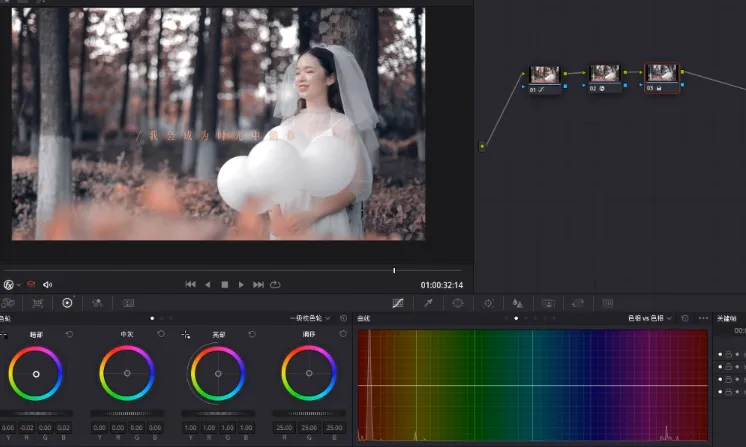Open the Tracker palette icon
Screen dimensions: 746x447
tap(488, 302)
